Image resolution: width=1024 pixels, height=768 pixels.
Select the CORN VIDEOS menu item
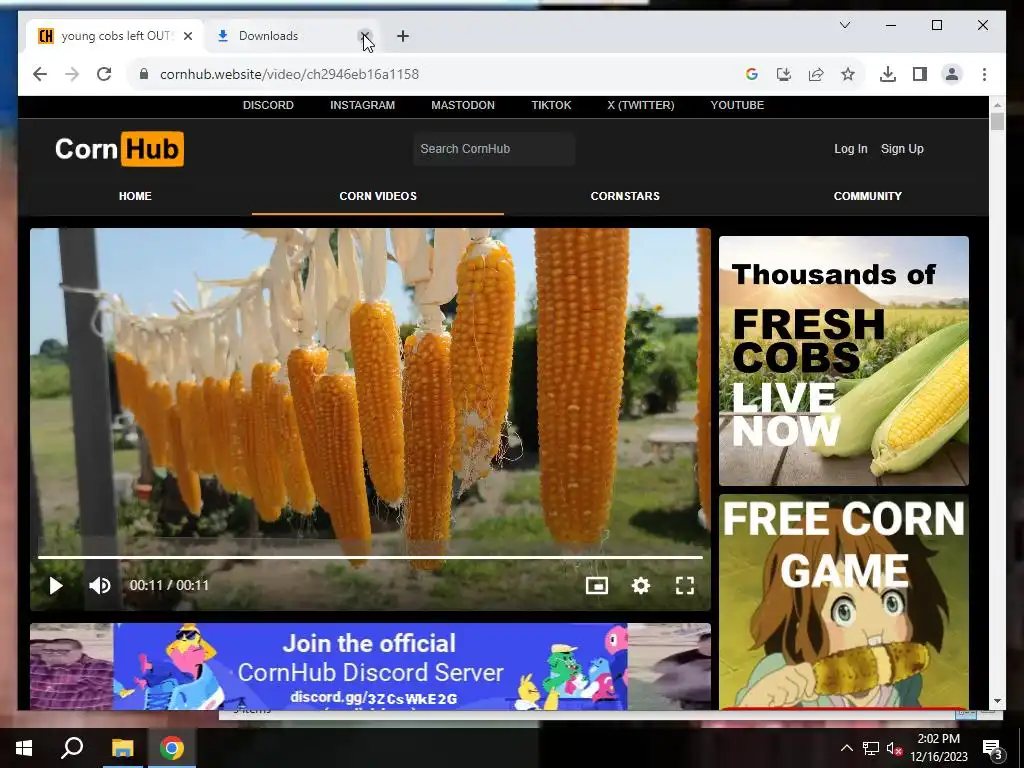(x=378, y=196)
